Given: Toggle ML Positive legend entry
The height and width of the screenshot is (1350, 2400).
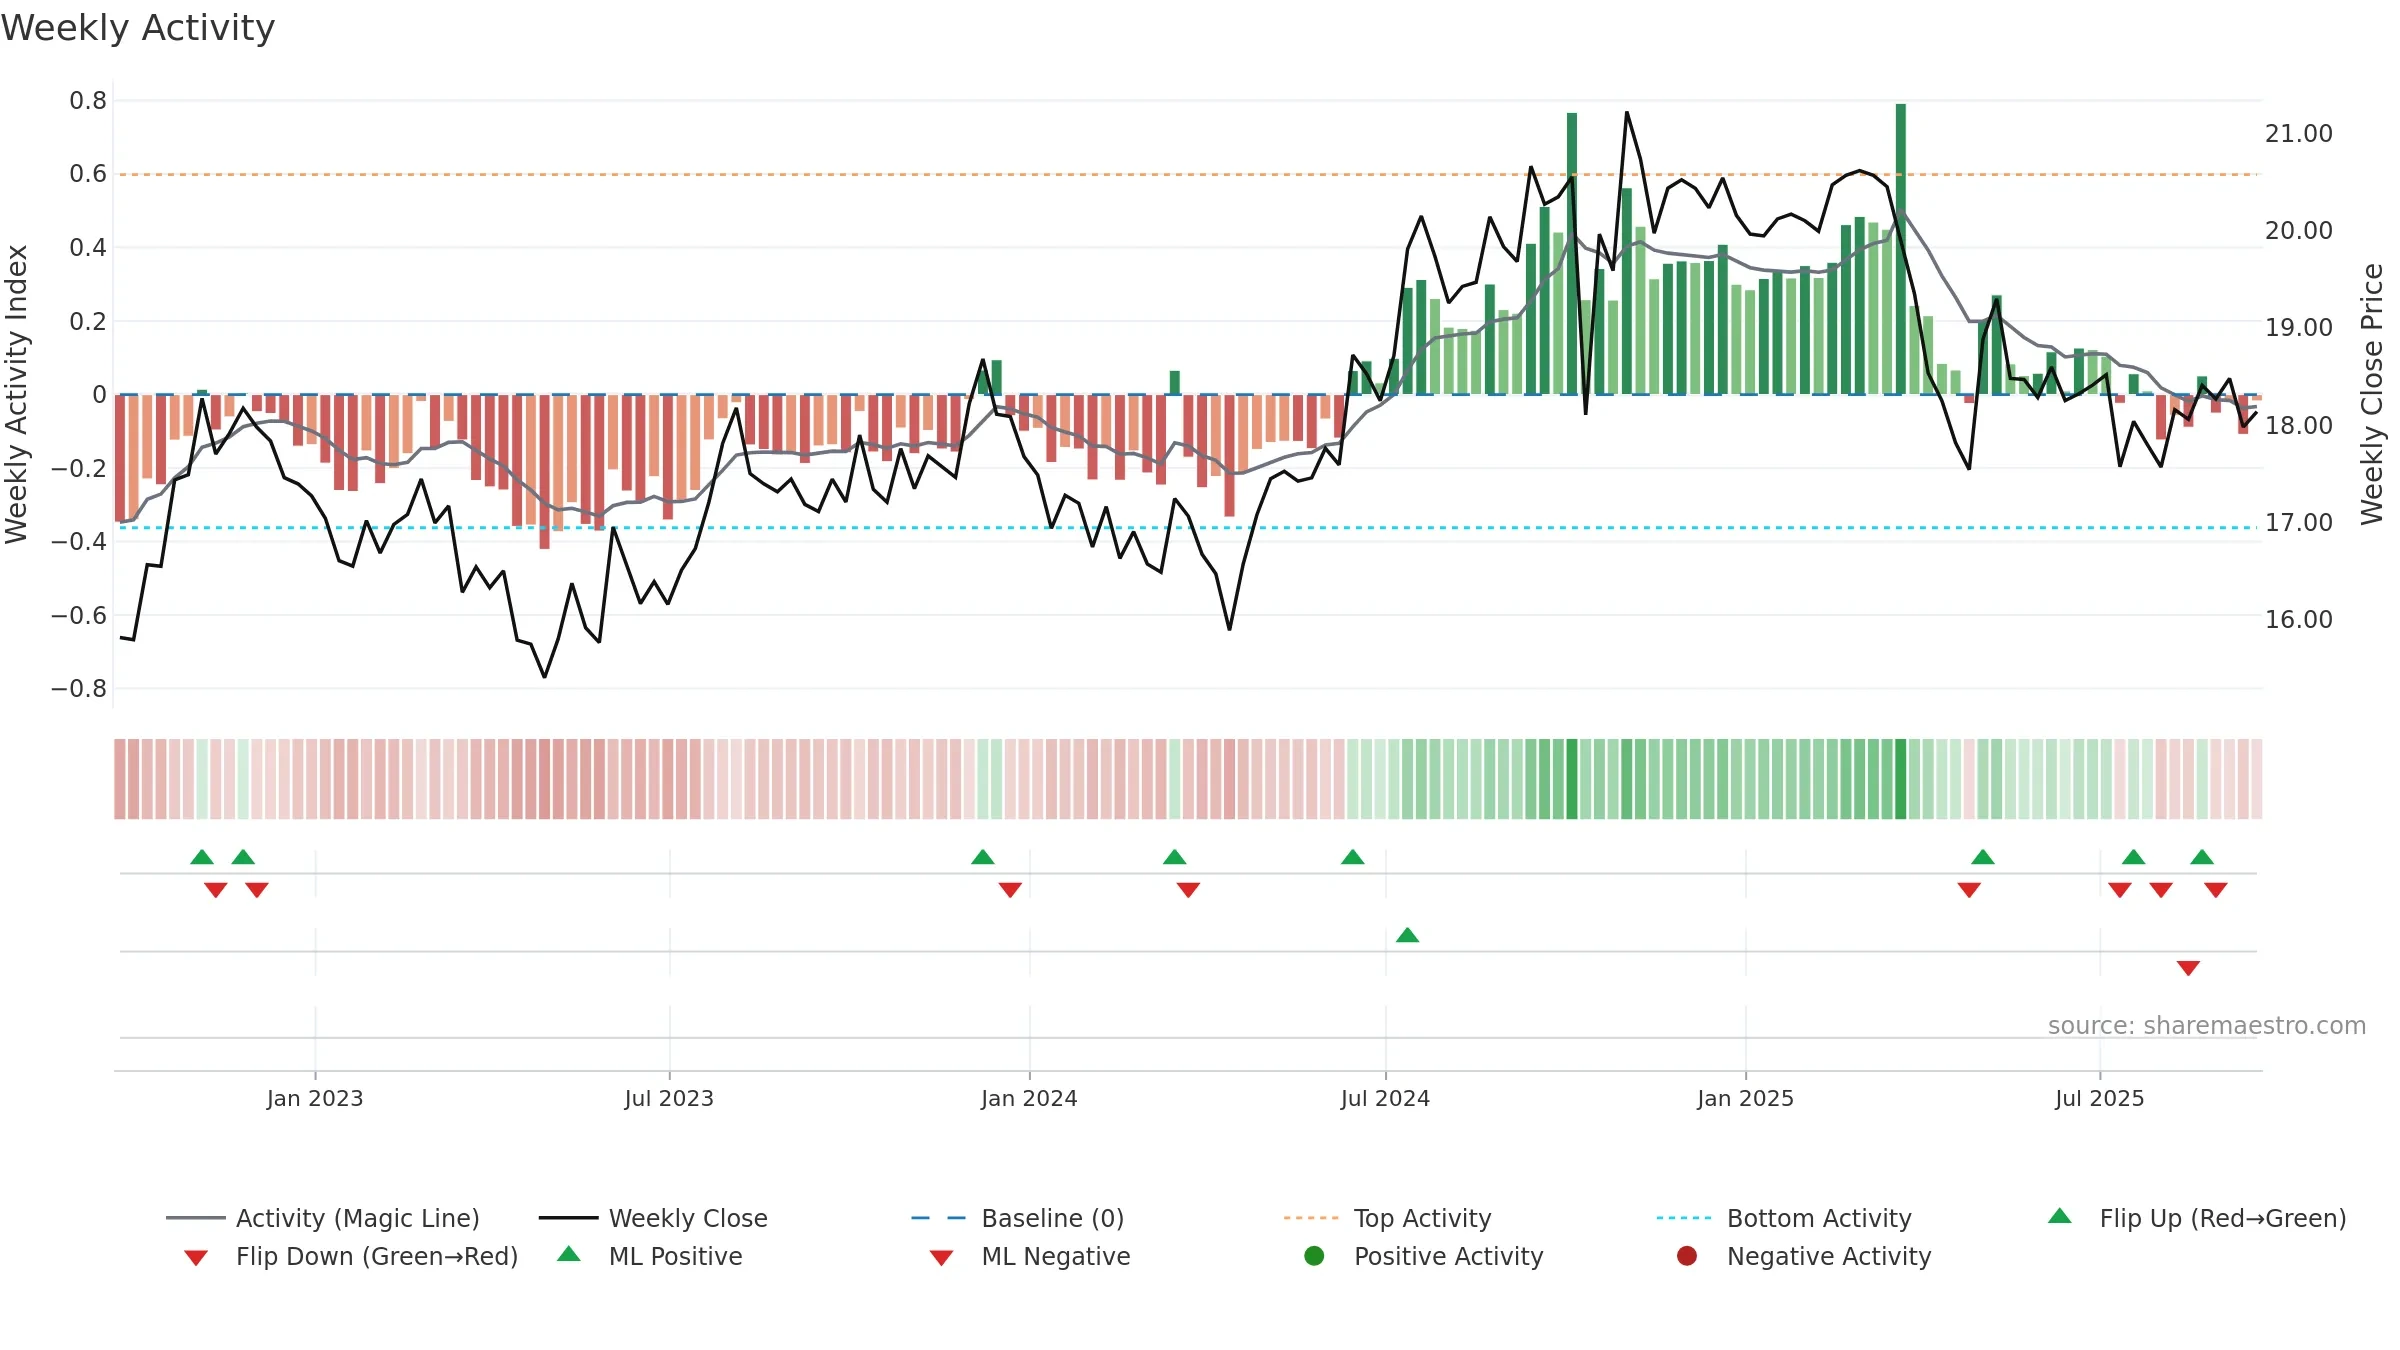Looking at the screenshot, I should [650, 1256].
